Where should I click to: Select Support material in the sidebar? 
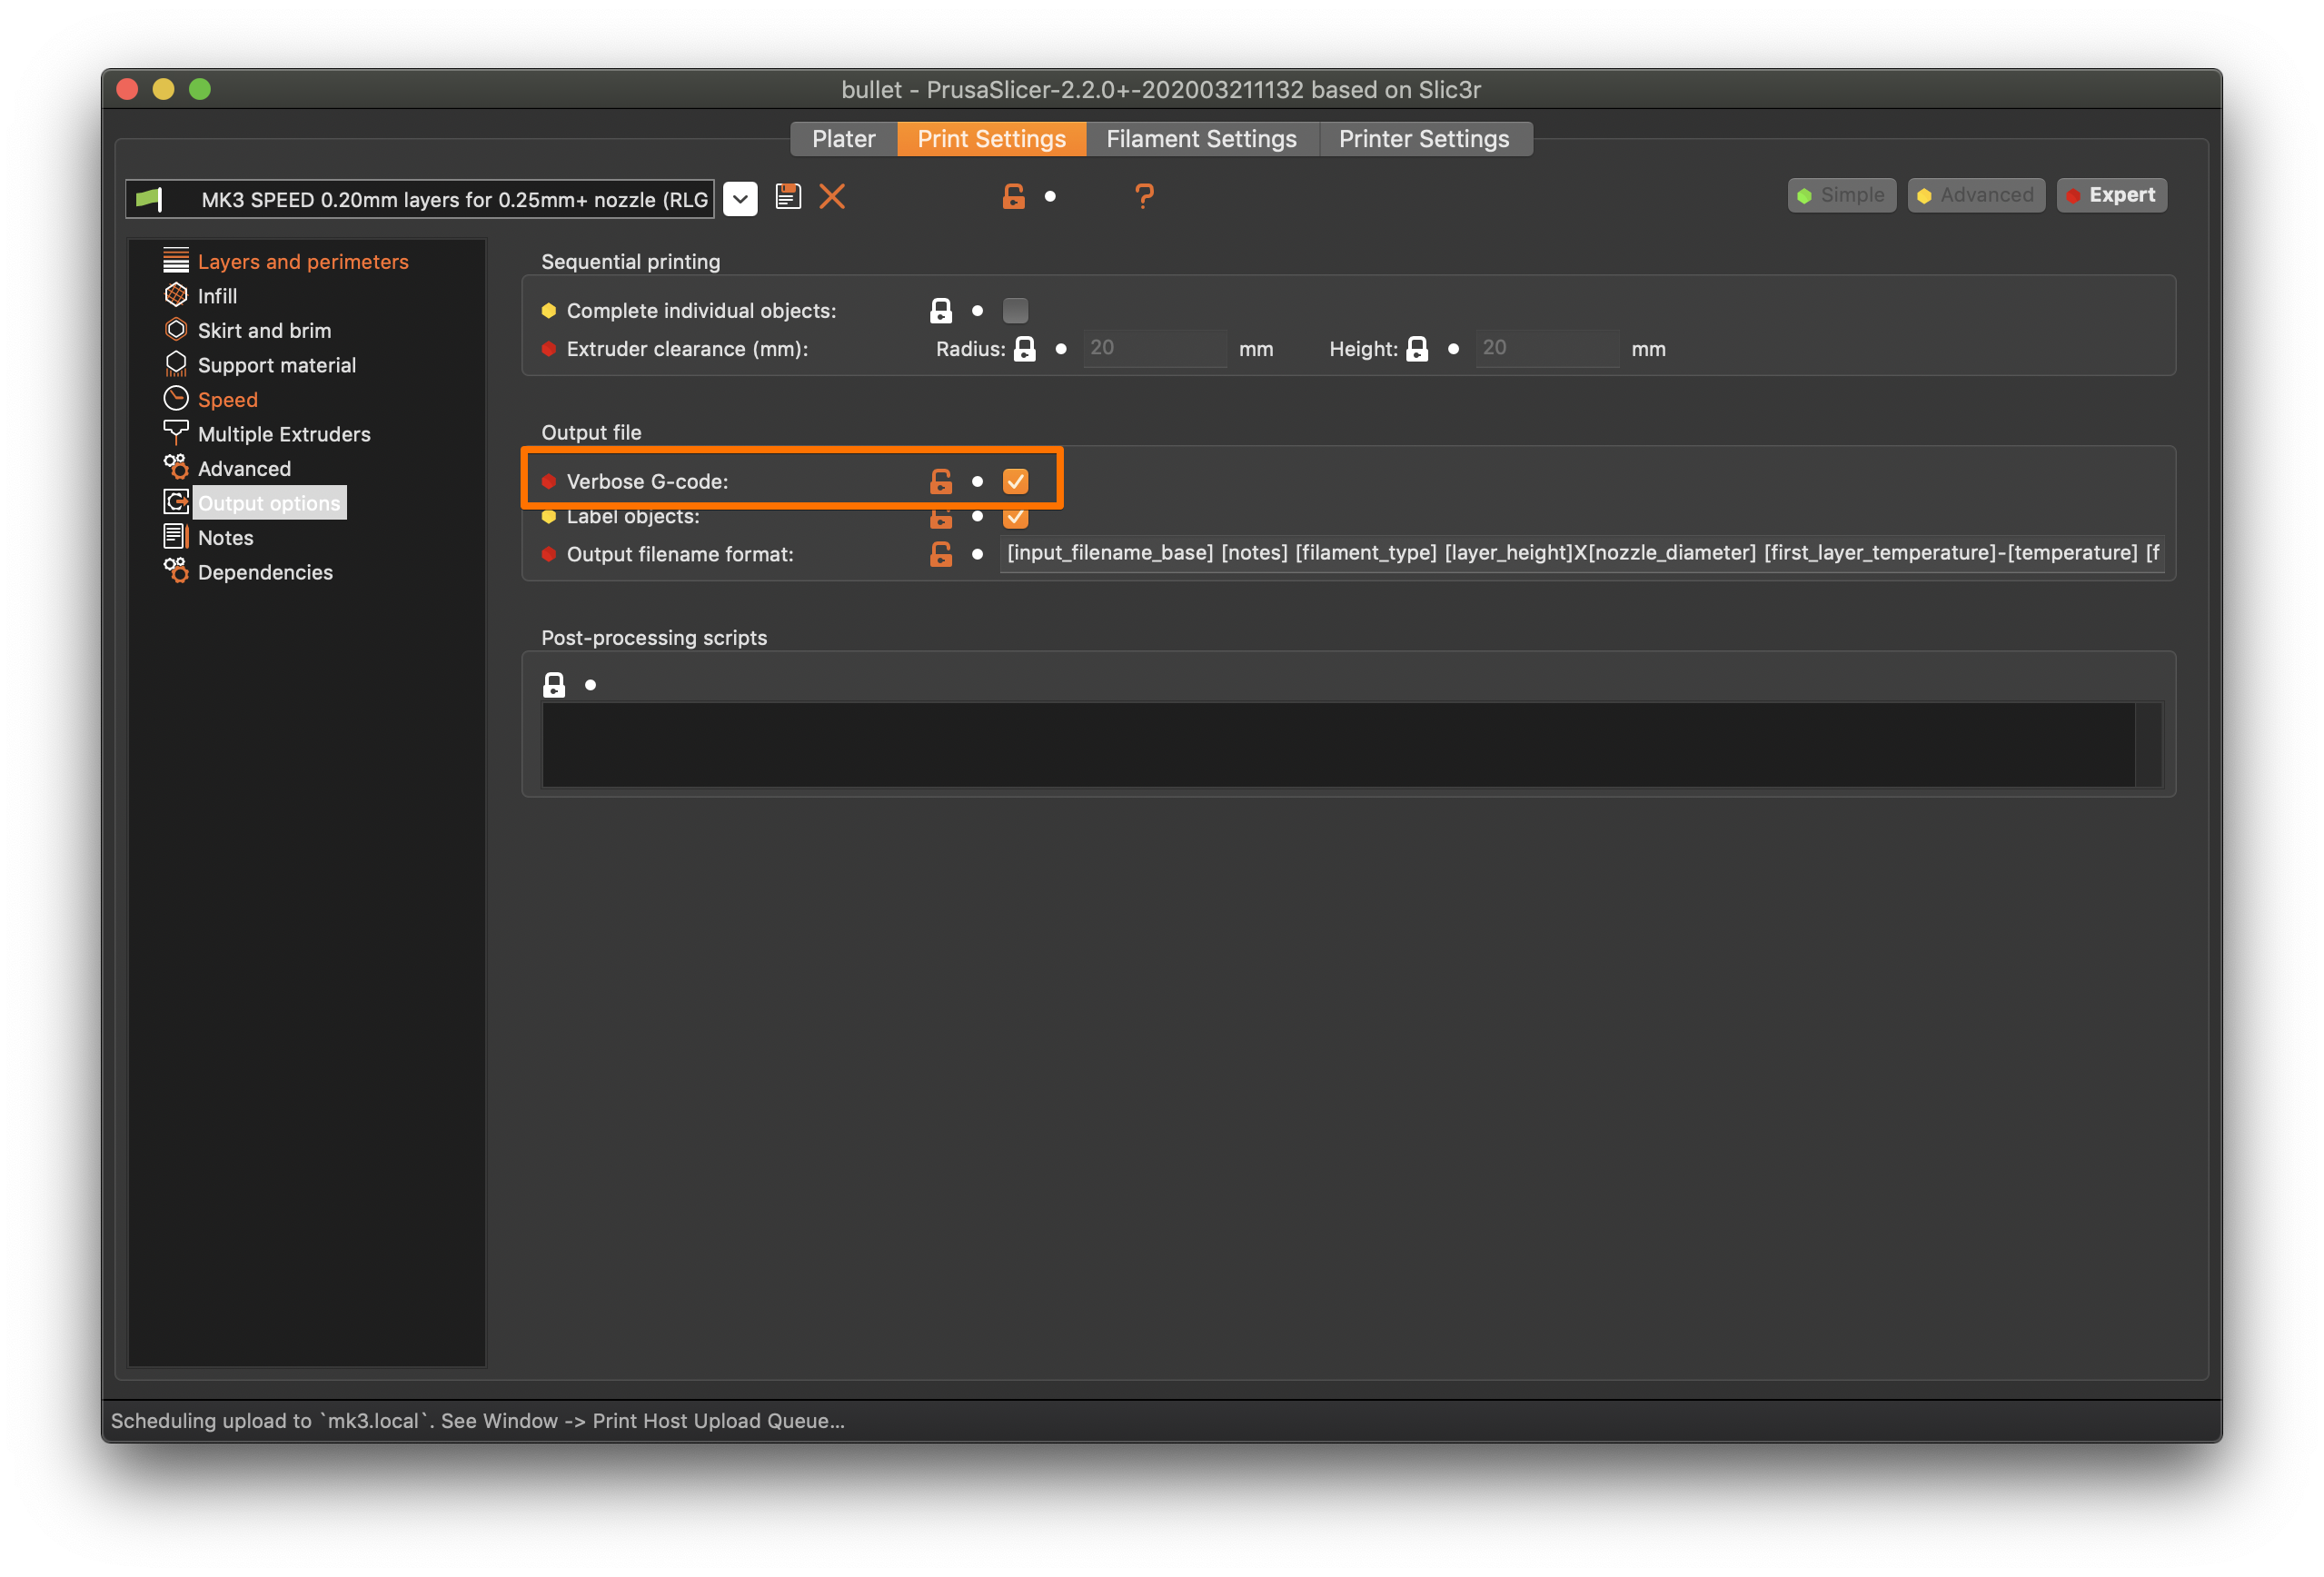276,365
